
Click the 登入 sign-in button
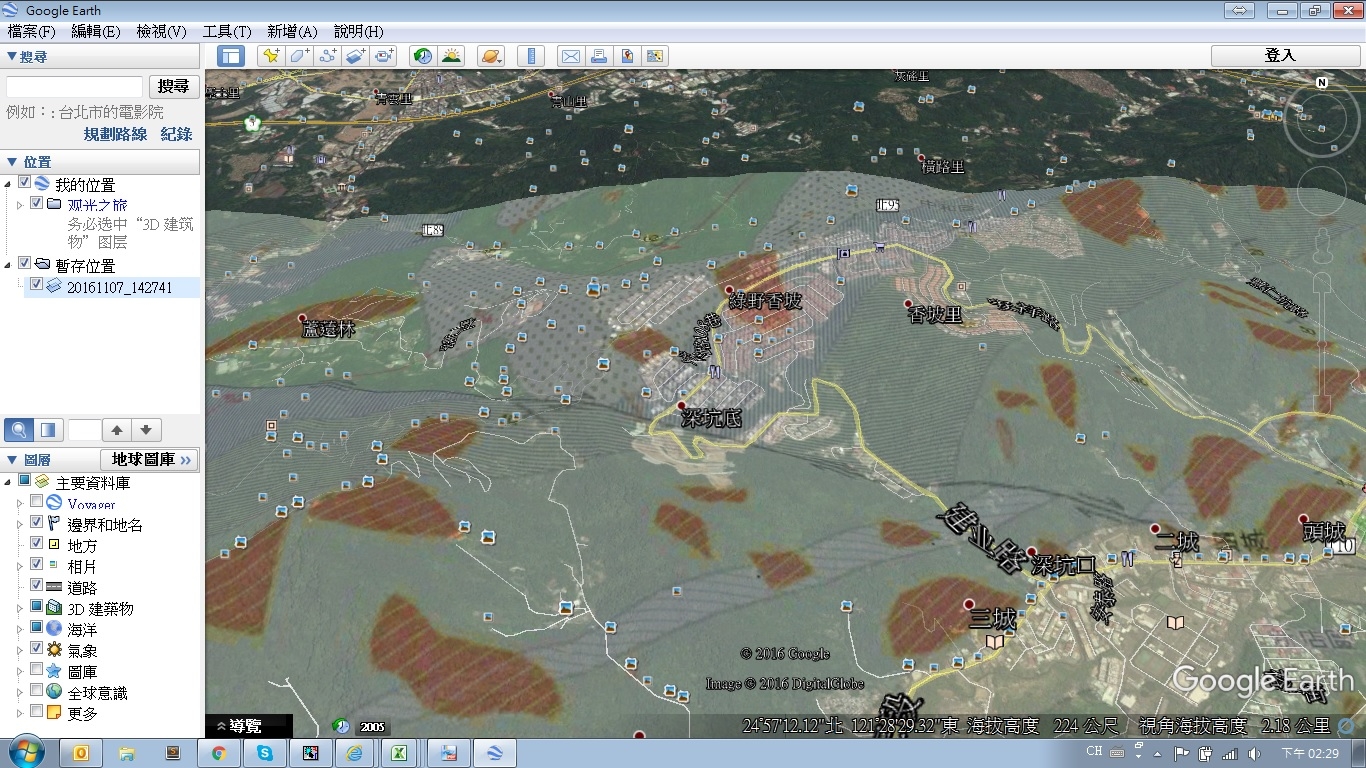tap(1280, 56)
